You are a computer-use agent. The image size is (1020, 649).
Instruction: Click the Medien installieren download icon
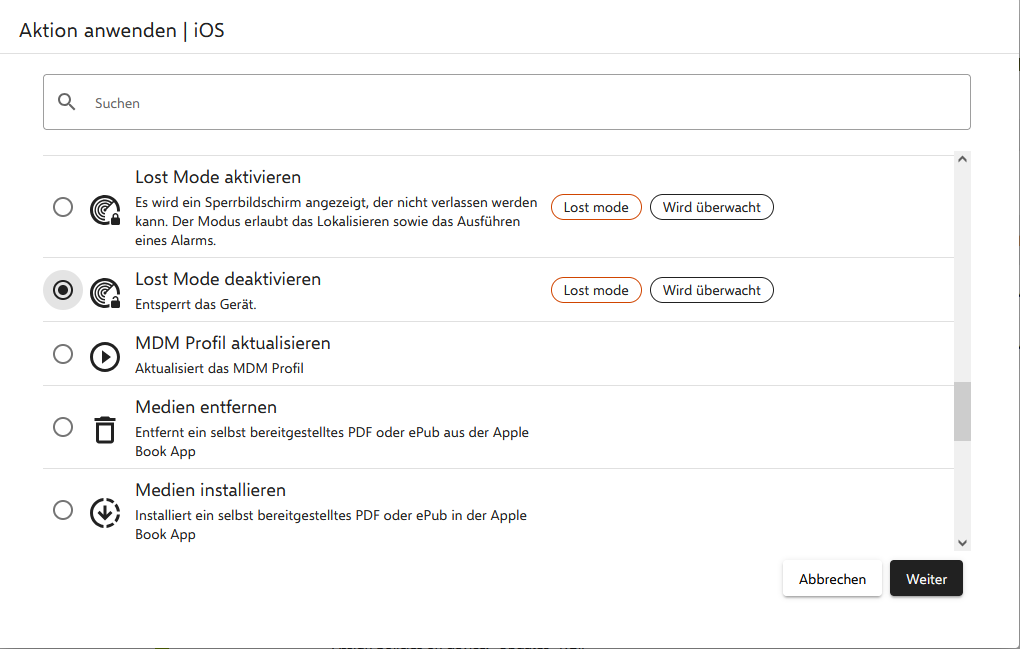105,512
